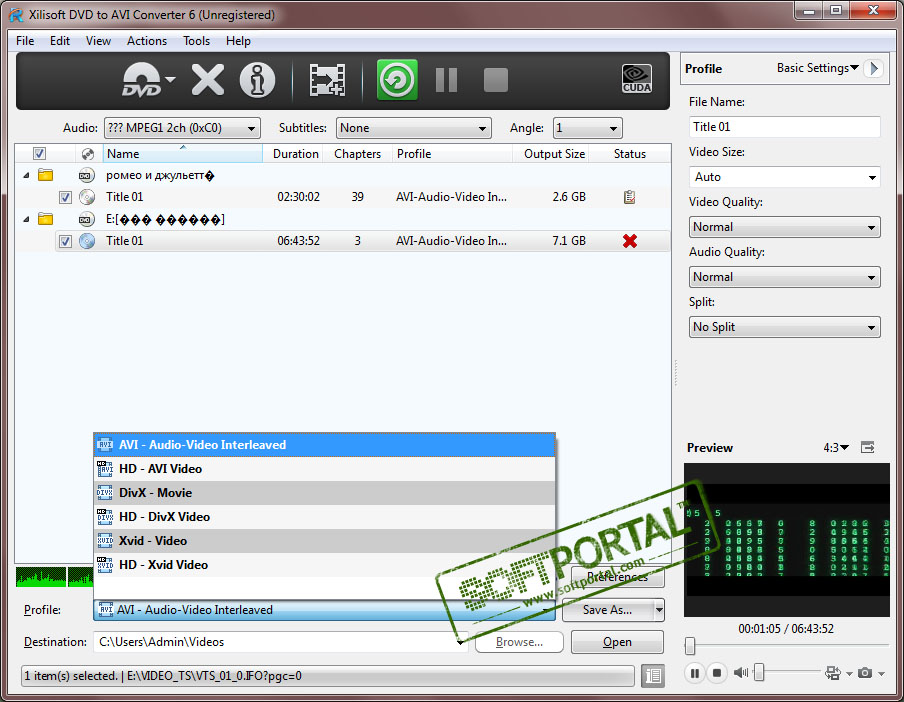Select the Xvid - Video profile

click(324, 541)
